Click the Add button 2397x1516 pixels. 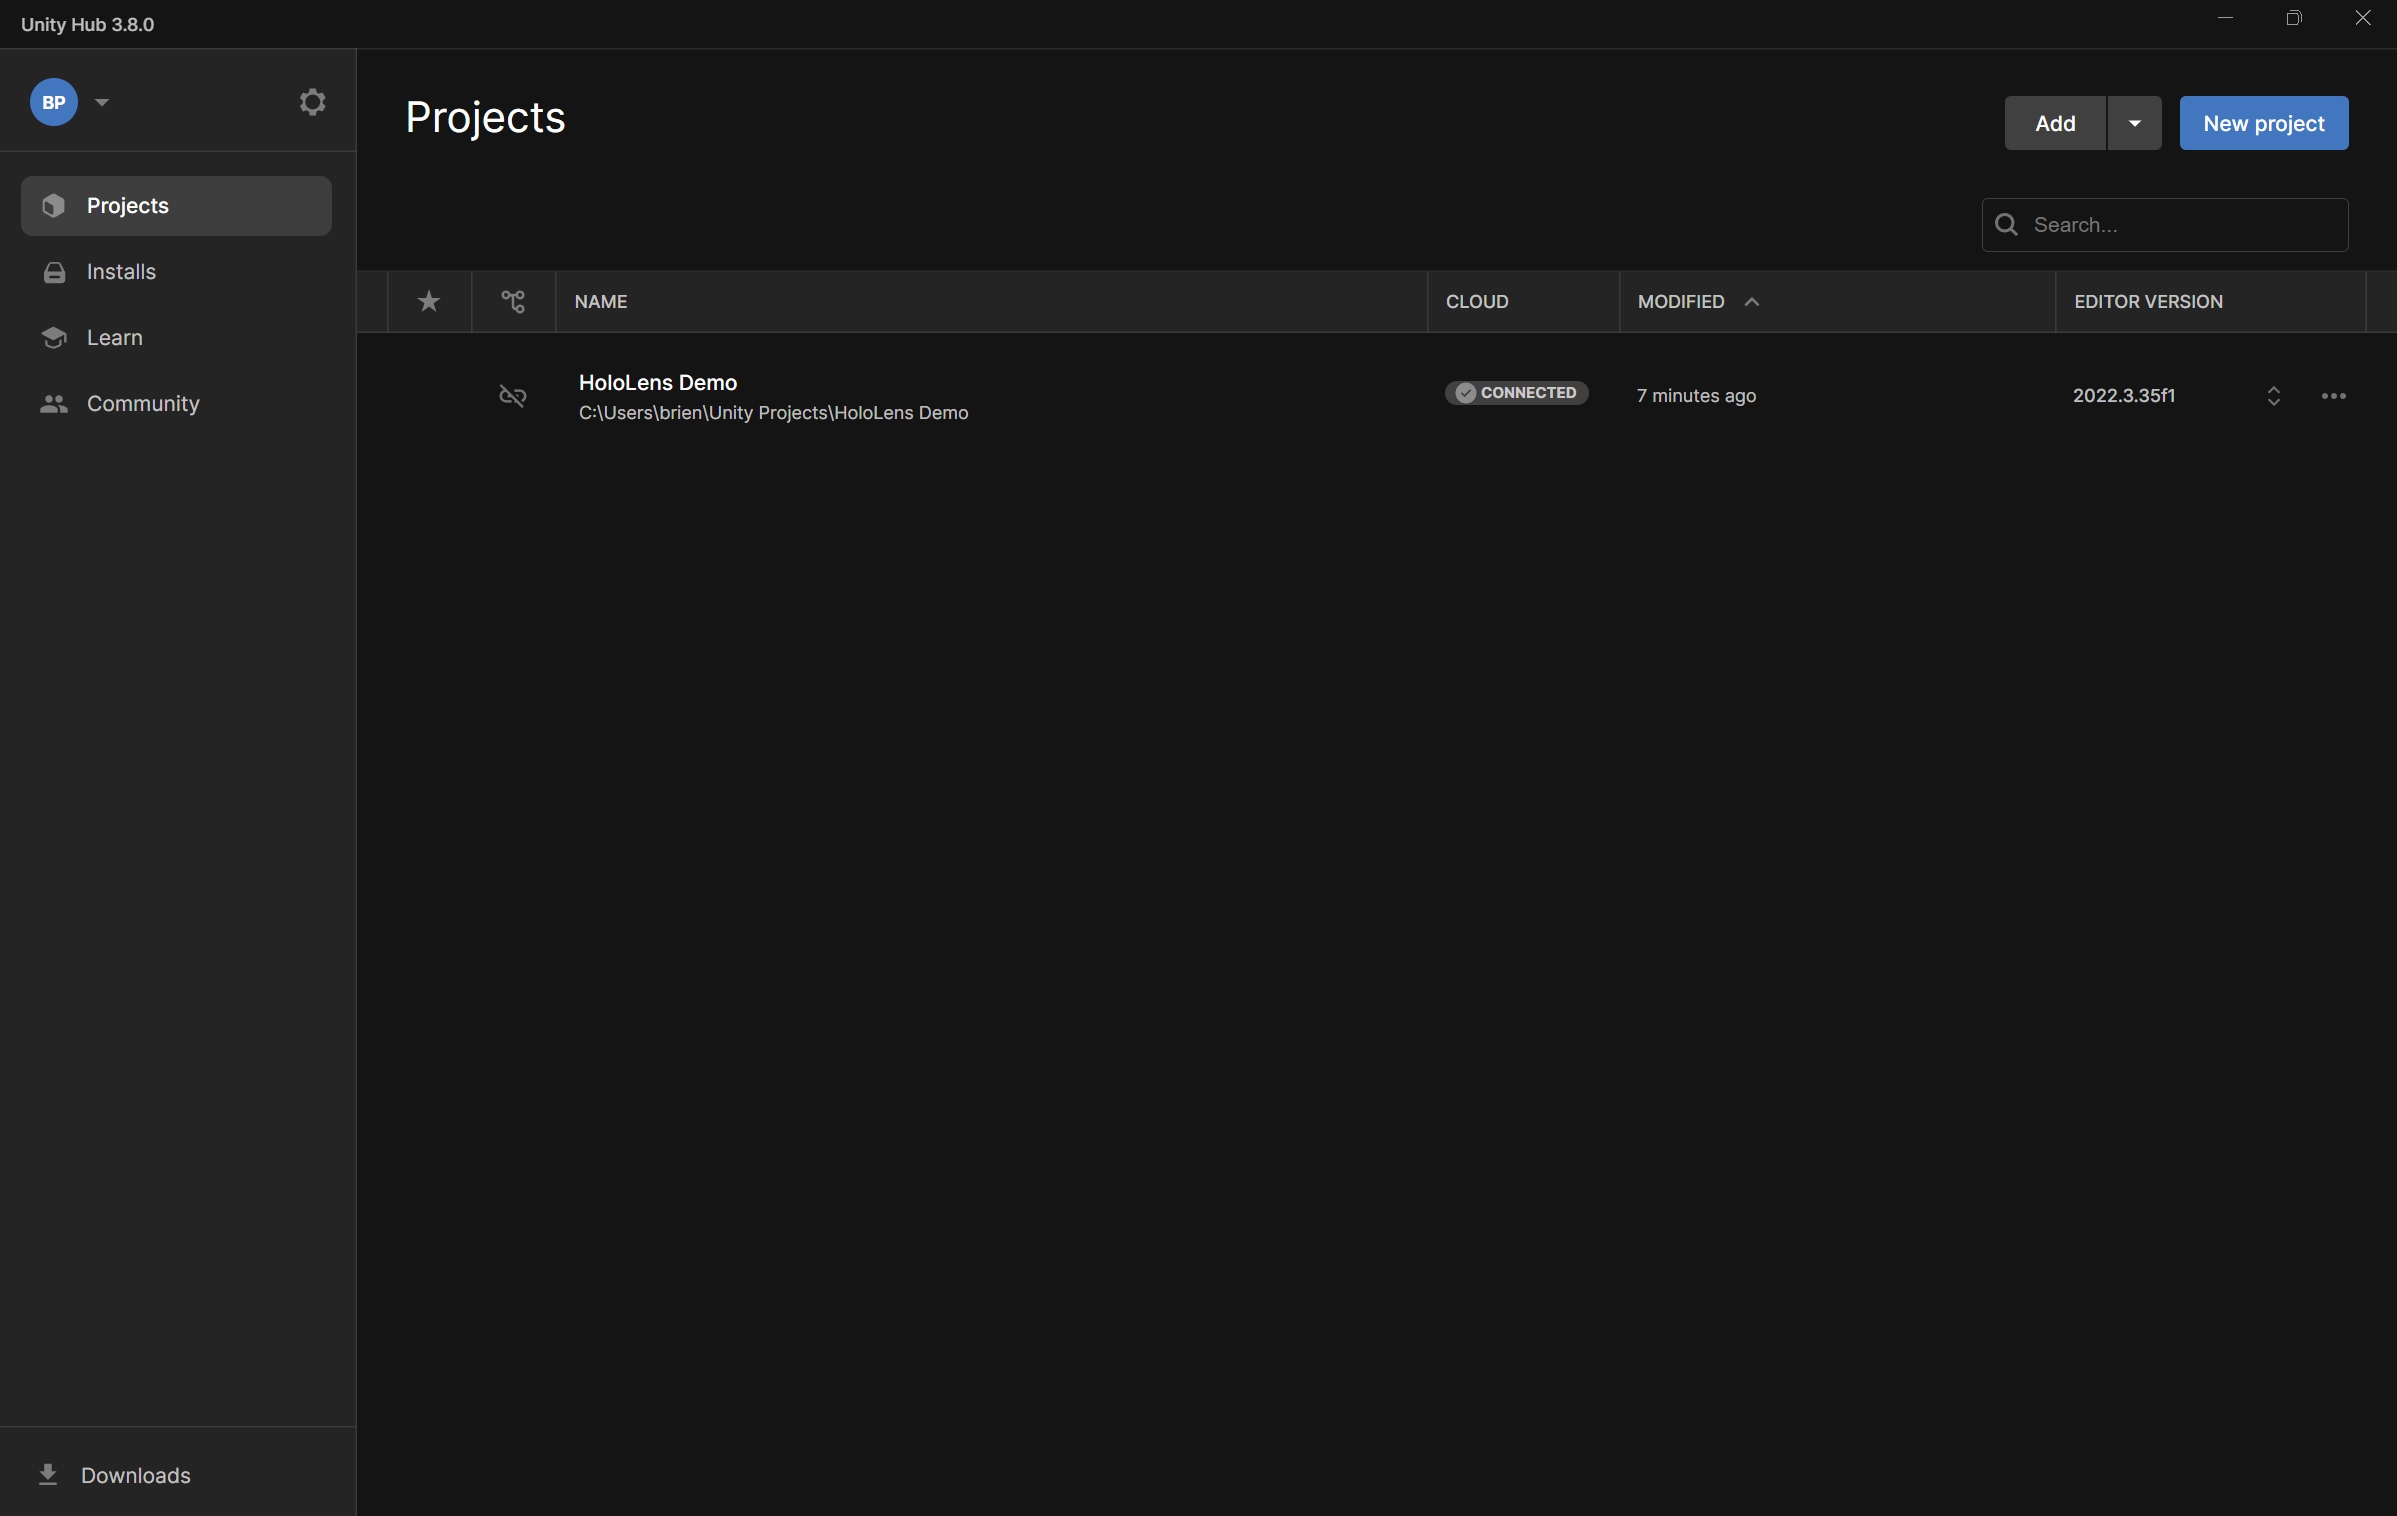2055,122
